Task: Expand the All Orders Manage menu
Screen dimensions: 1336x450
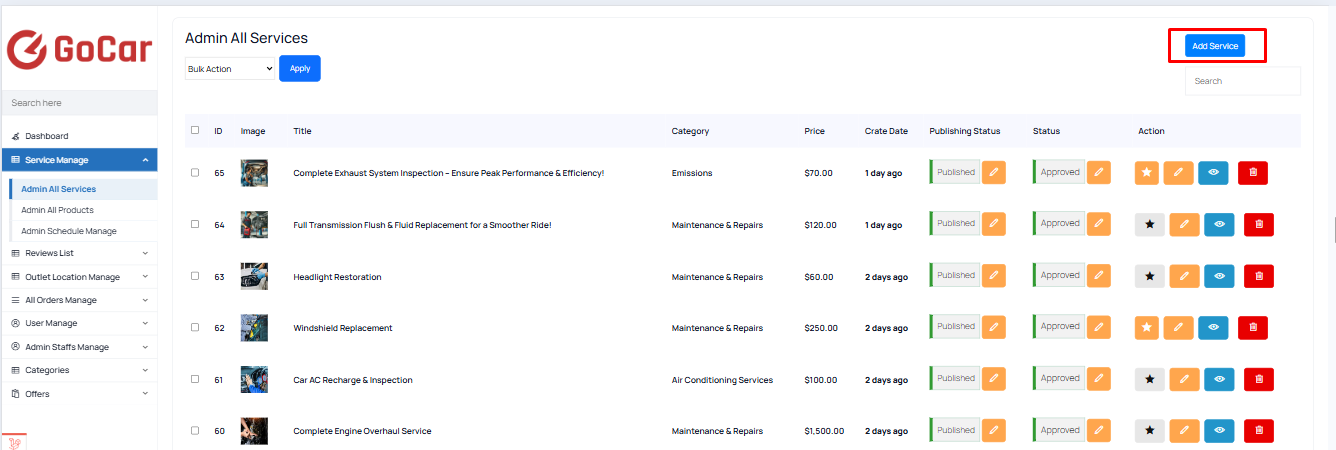Action: pos(79,300)
